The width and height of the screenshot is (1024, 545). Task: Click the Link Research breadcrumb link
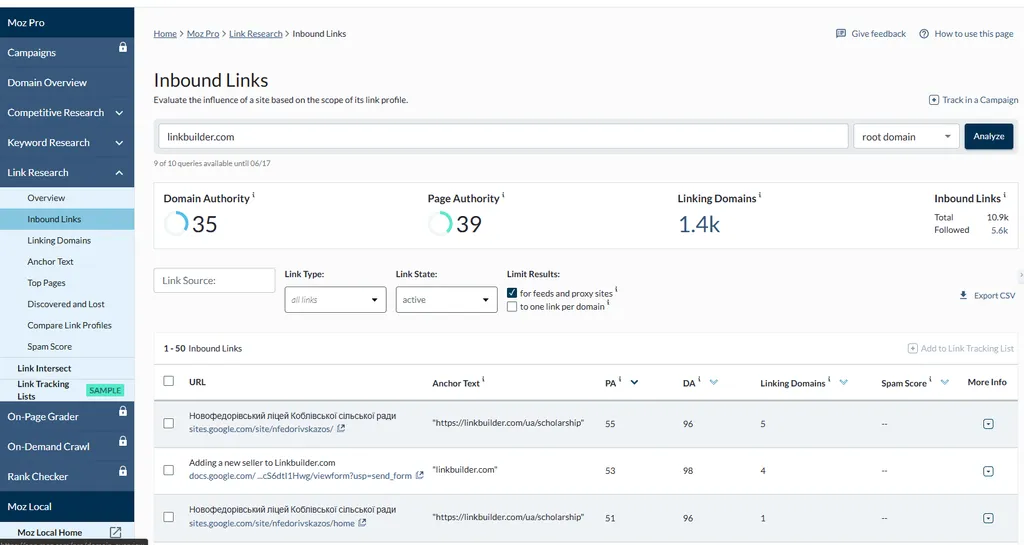click(255, 34)
